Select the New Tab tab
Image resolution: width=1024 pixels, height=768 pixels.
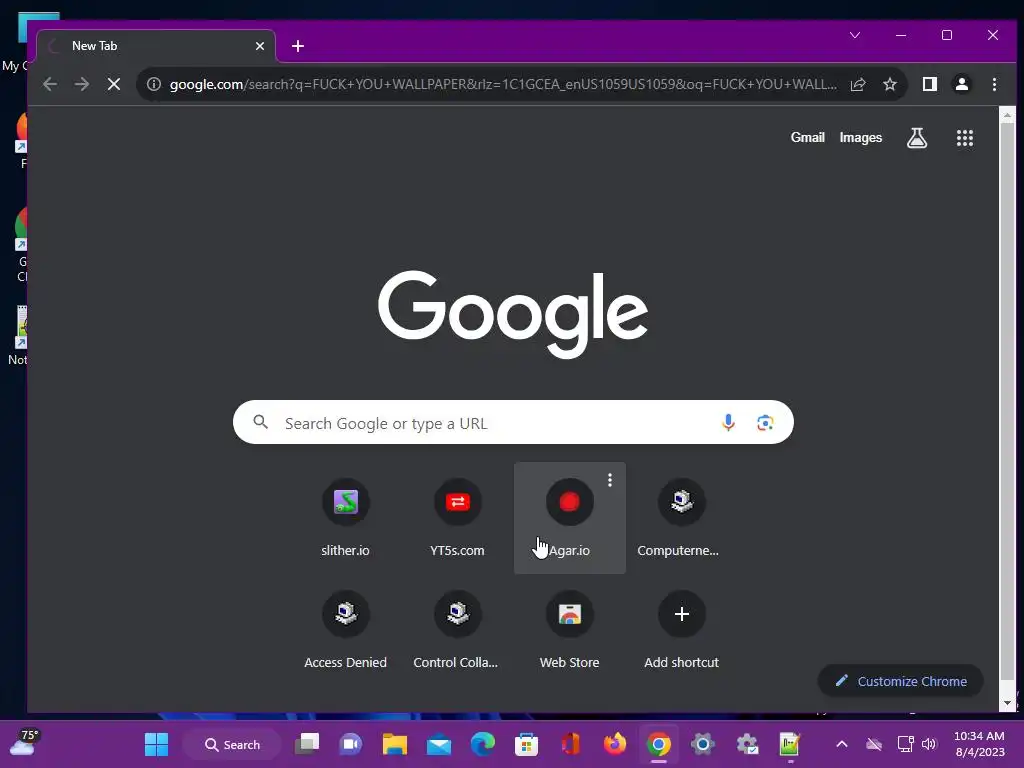coord(157,46)
